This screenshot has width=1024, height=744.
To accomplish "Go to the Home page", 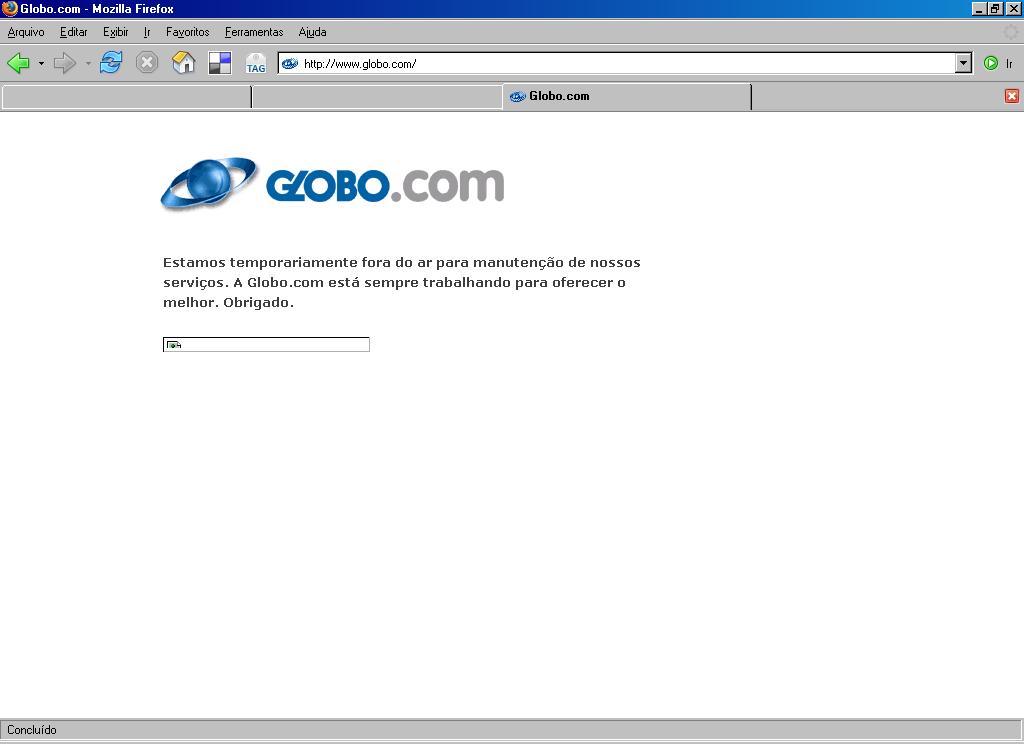I will (184, 63).
